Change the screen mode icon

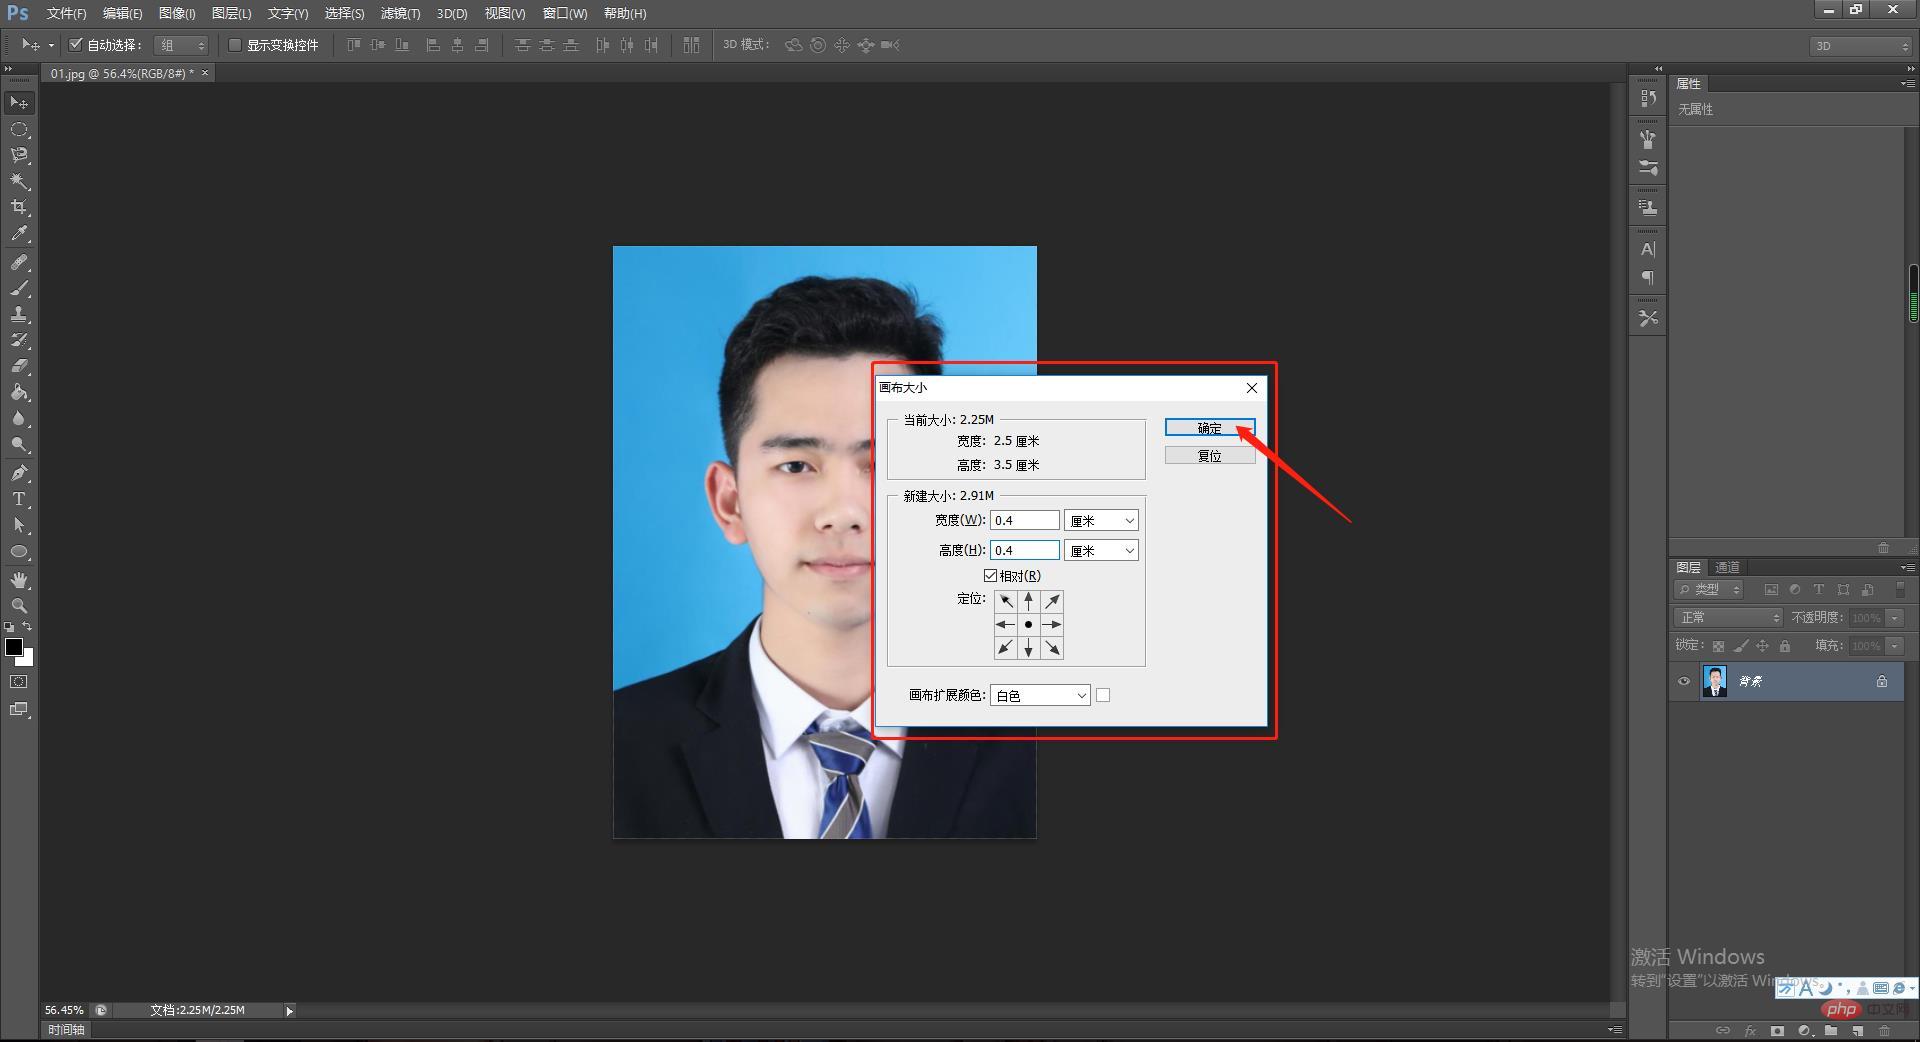pos(19,709)
